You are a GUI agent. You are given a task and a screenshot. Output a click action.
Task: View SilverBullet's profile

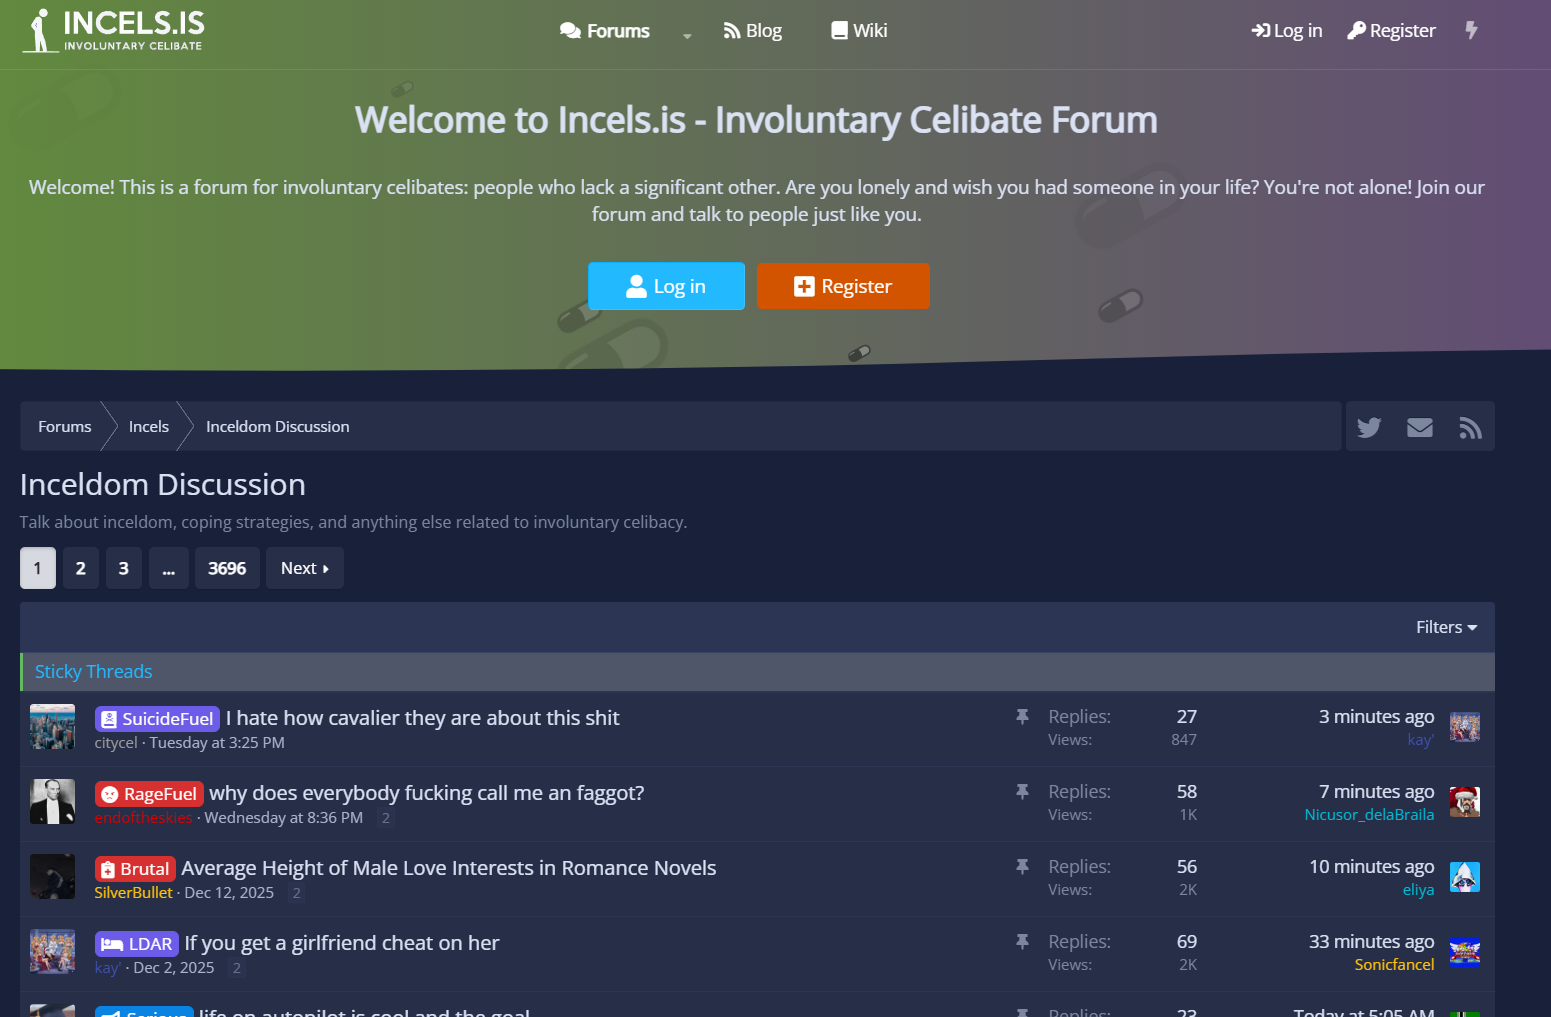134,893
